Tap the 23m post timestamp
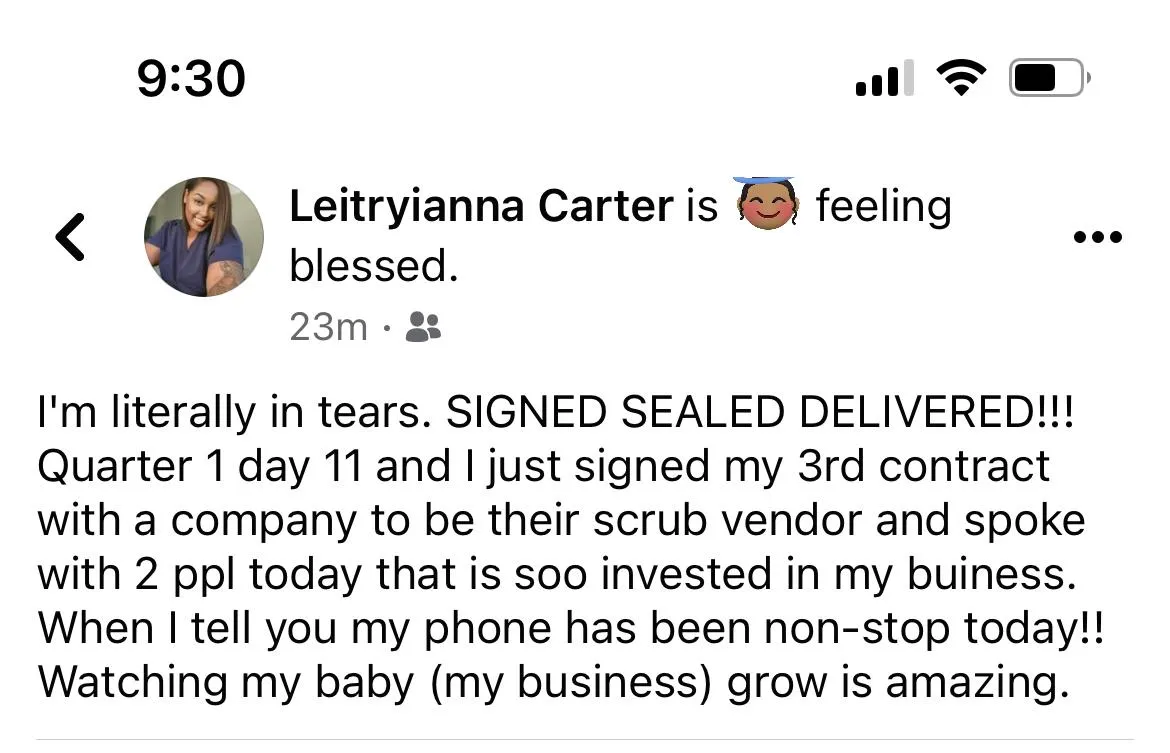The height and width of the screenshot is (753, 1170). [x=328, y=327]
